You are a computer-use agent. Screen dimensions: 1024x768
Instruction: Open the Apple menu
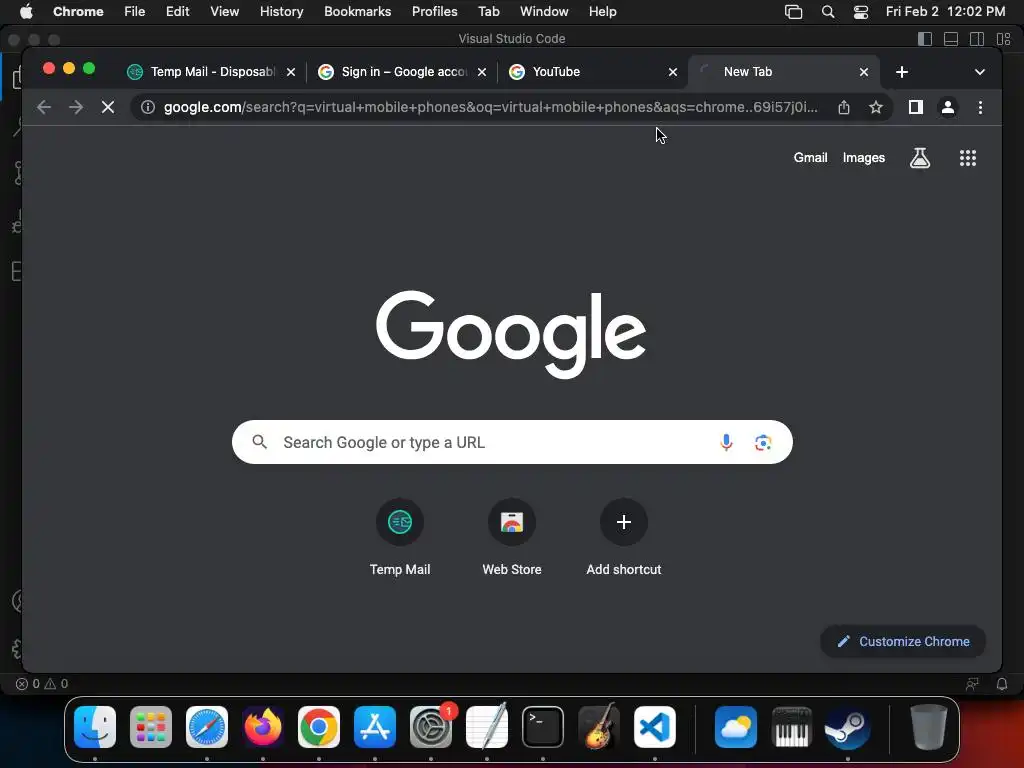tap(26, 12)
